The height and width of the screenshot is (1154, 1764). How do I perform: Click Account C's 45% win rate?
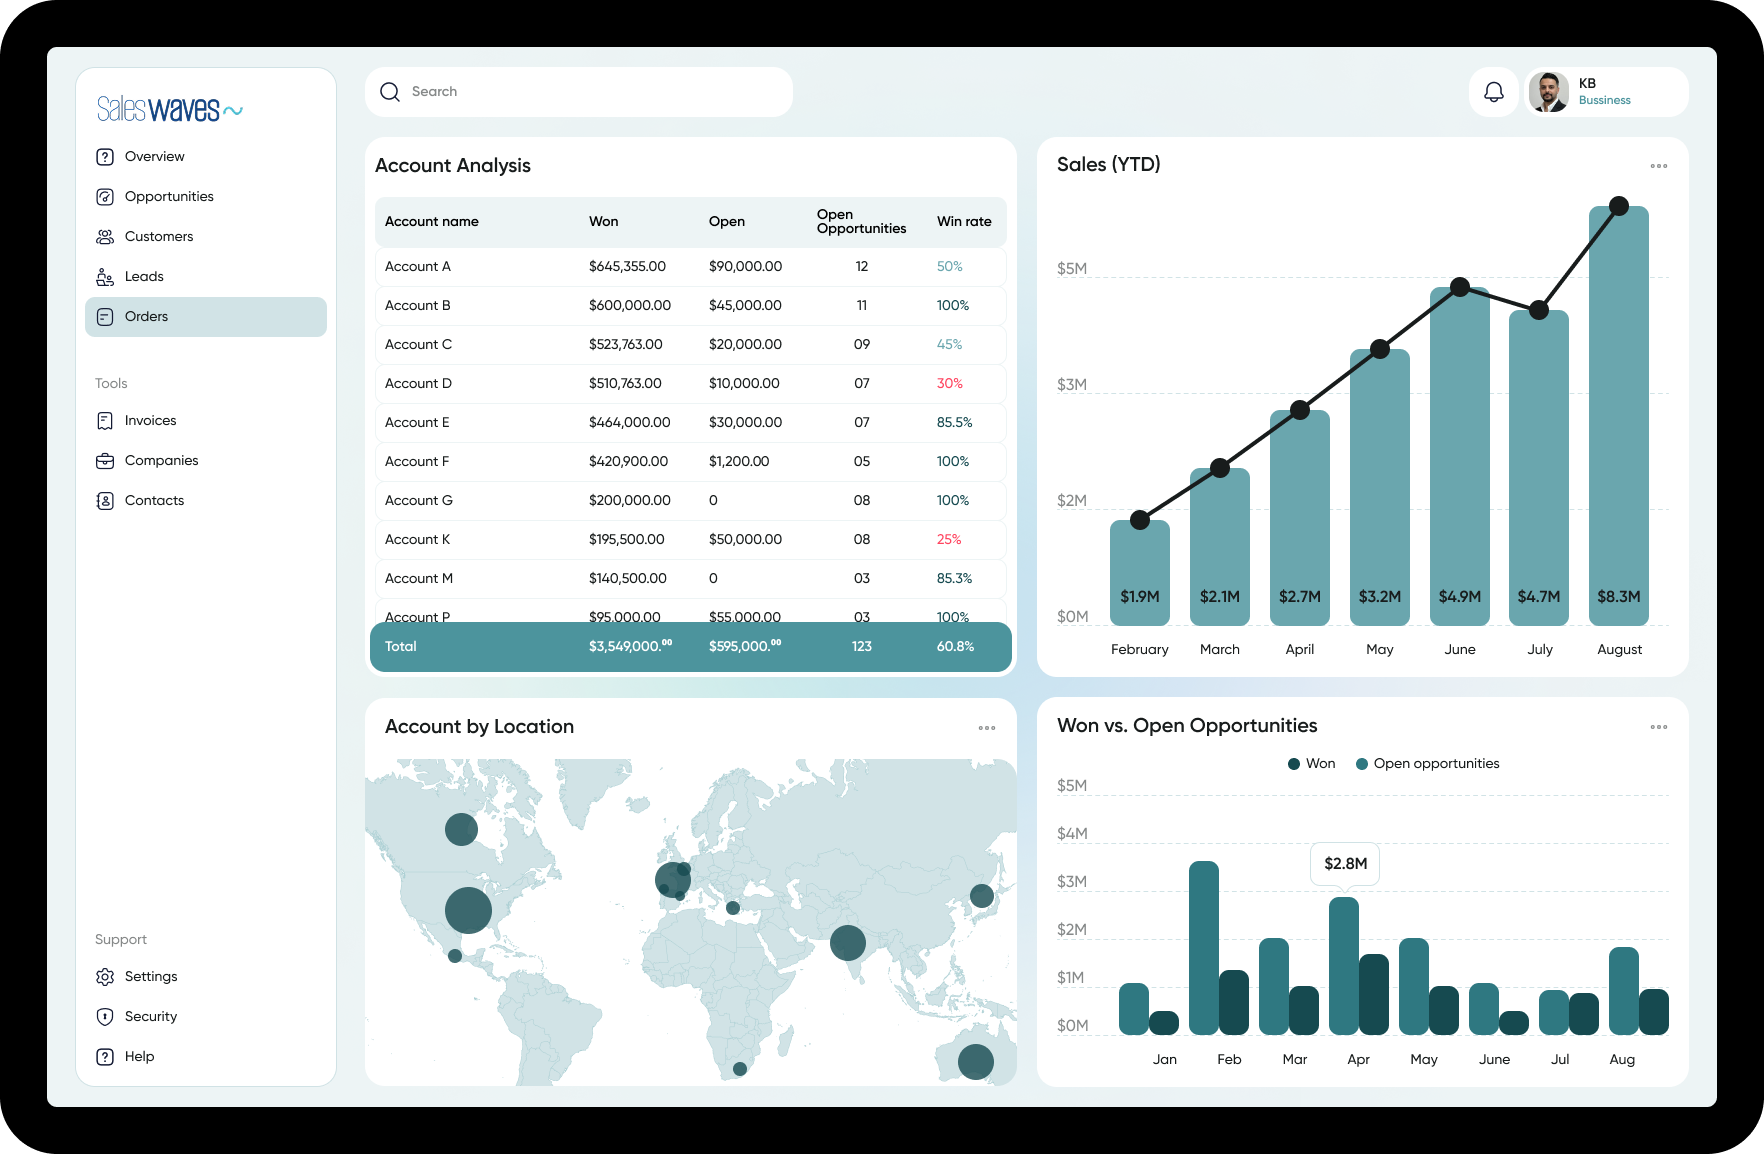(950, 345)
